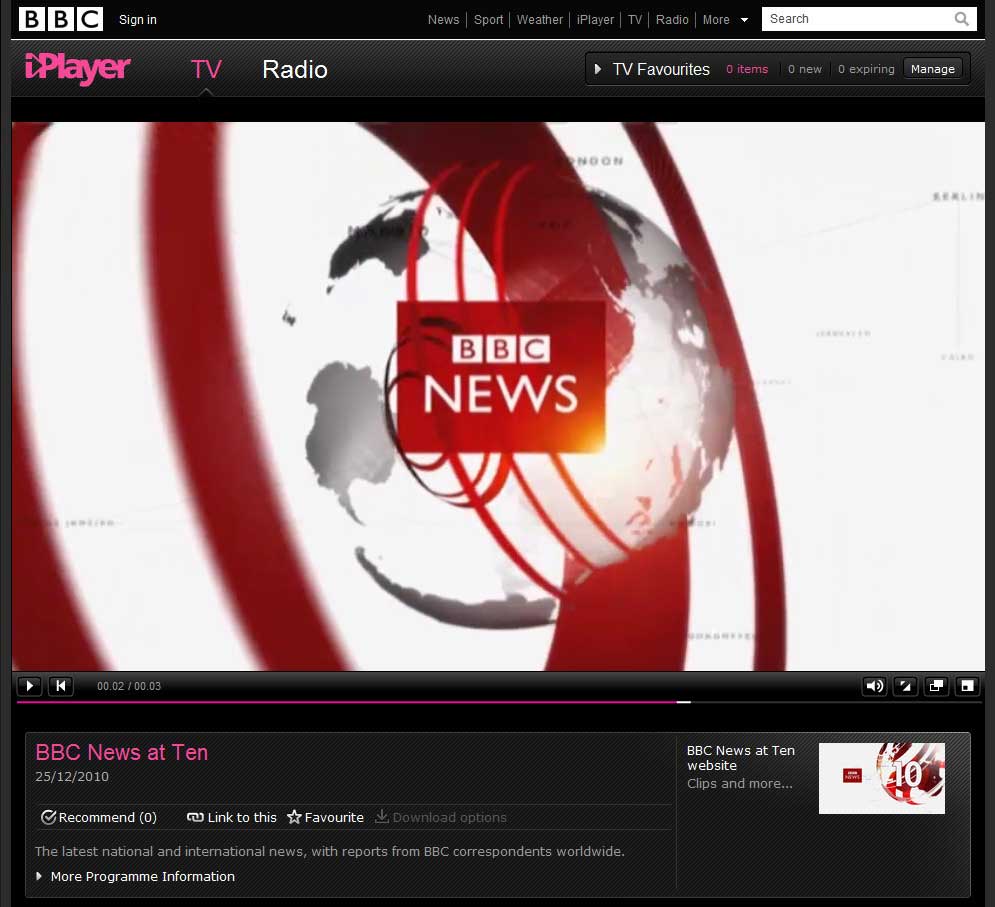Viewport: 995px width, 907px height.
Task: Open the pop-out player window icon
Action: [937, 685]
